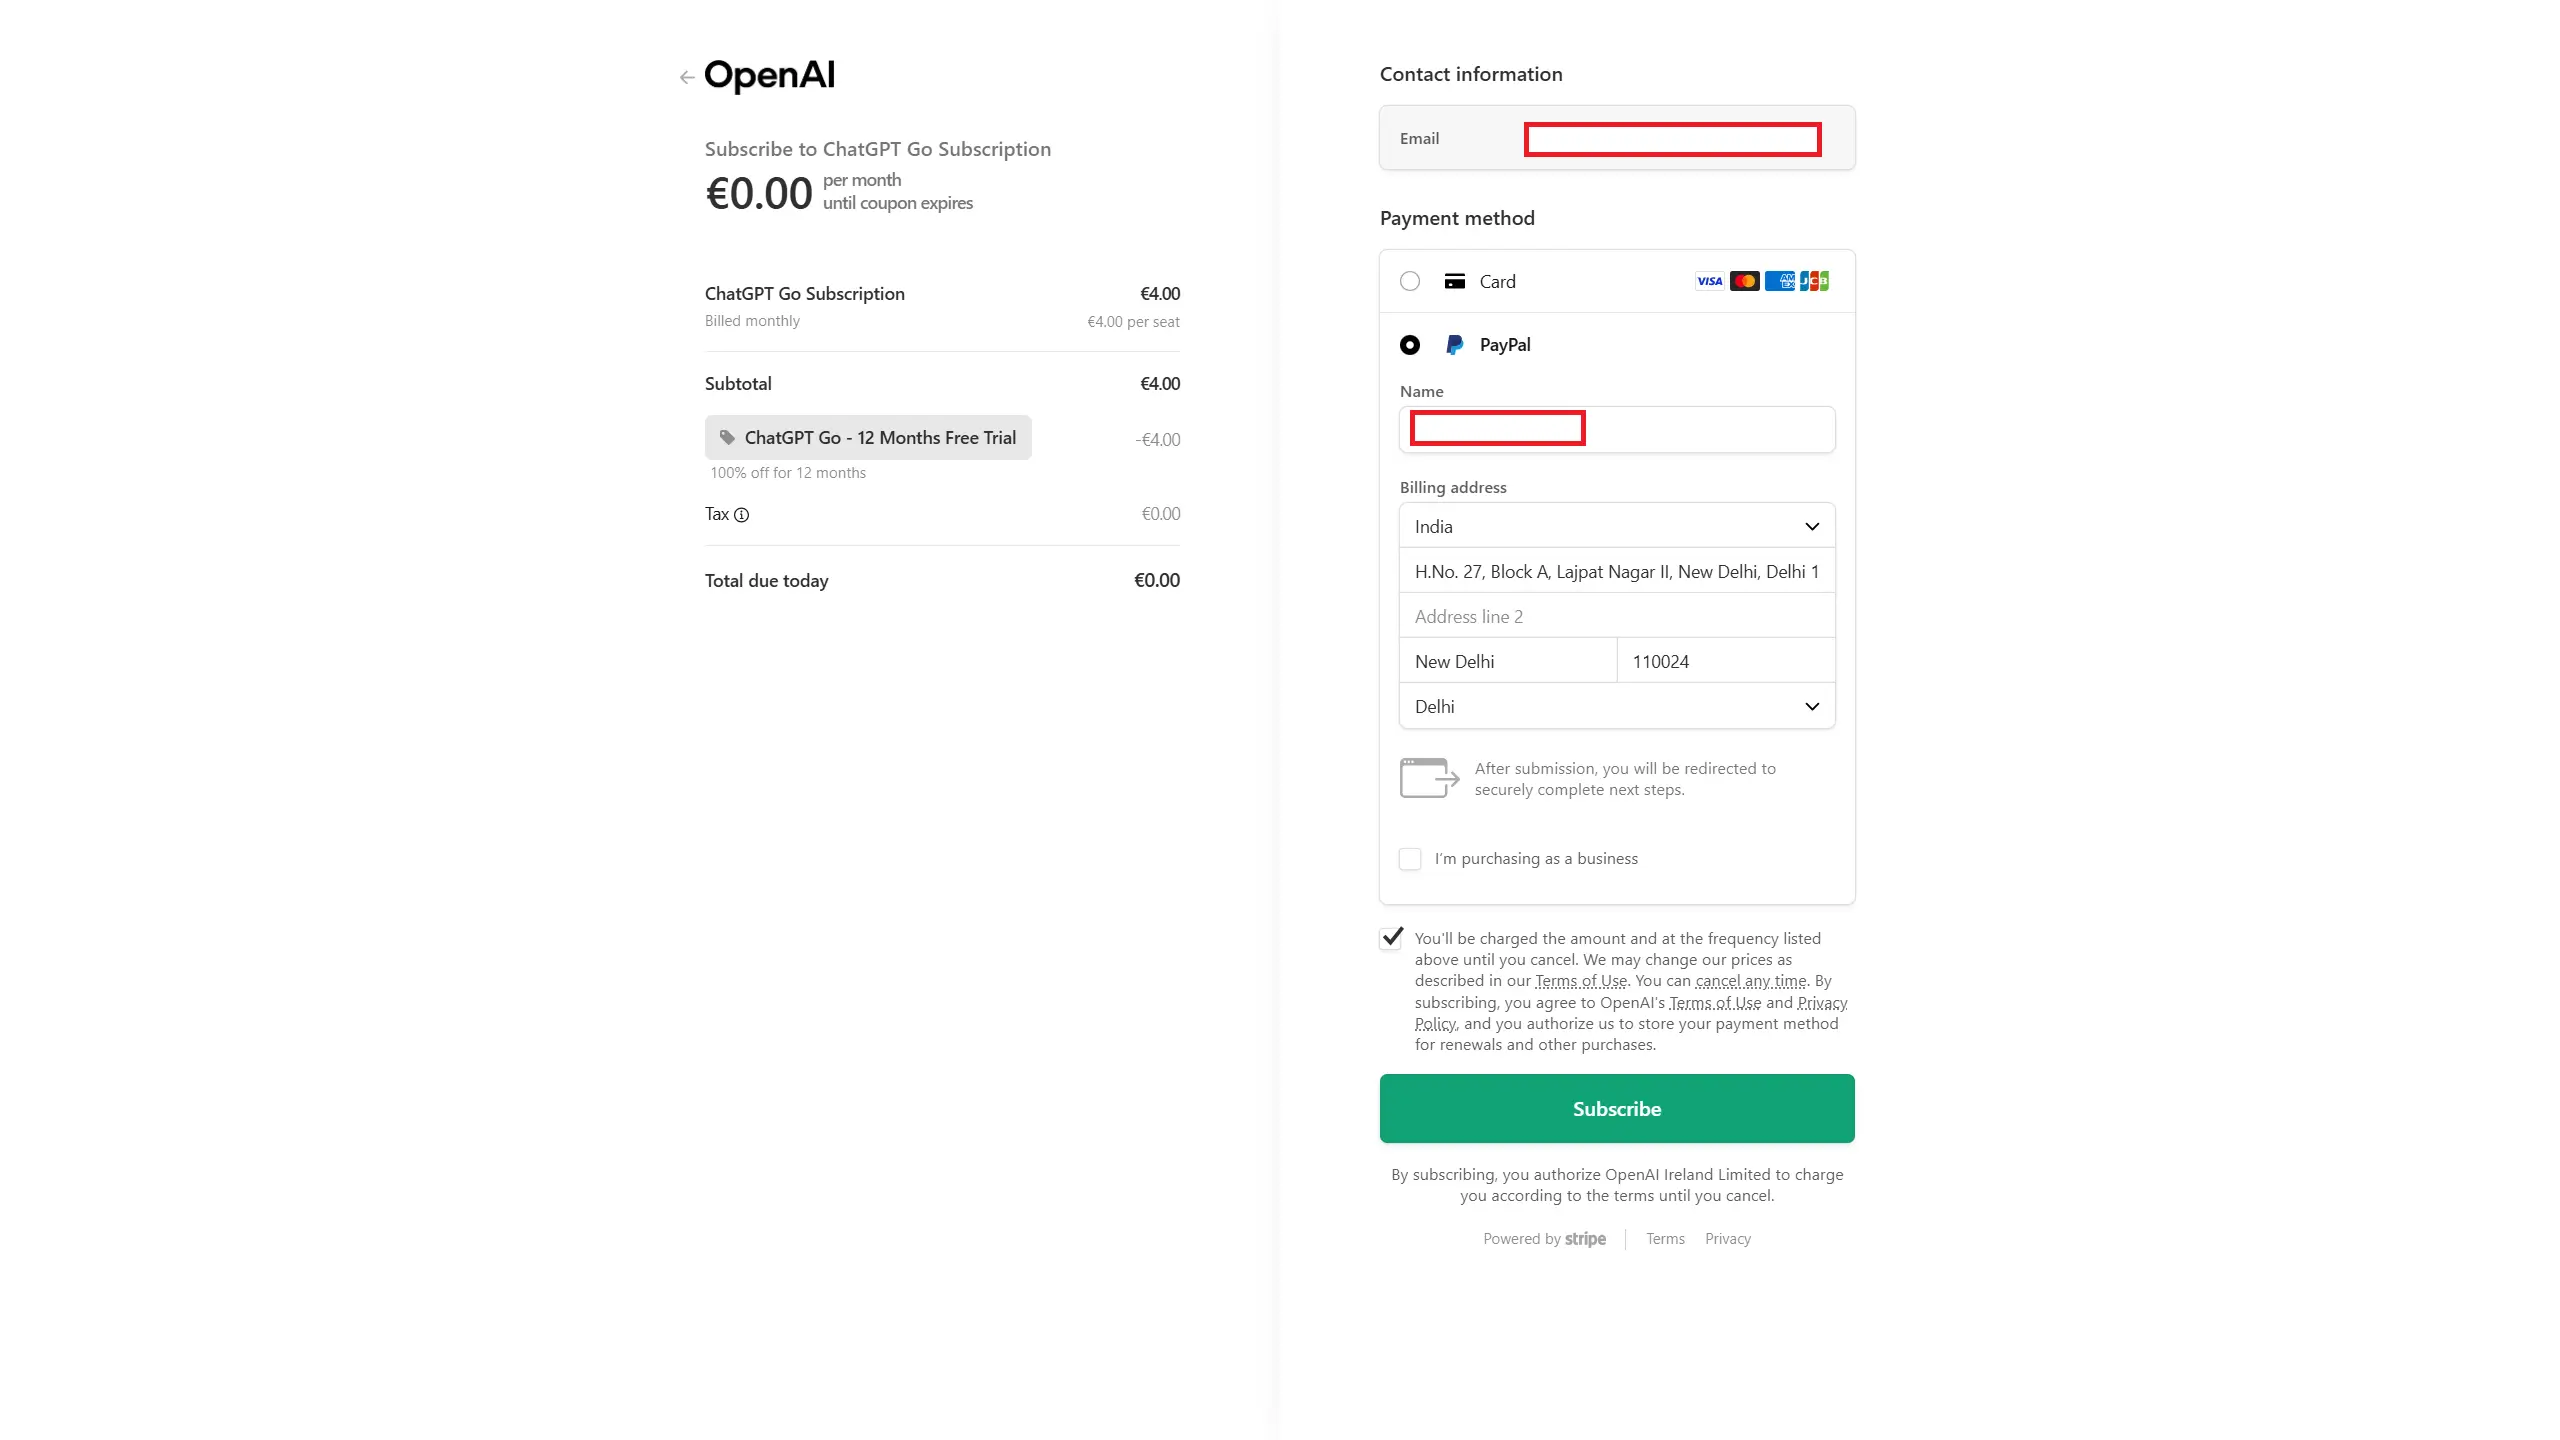This screenshot has height=1440, width=2560.
Task: Click the coupon tag icon
Action: (x=727, y=437)
